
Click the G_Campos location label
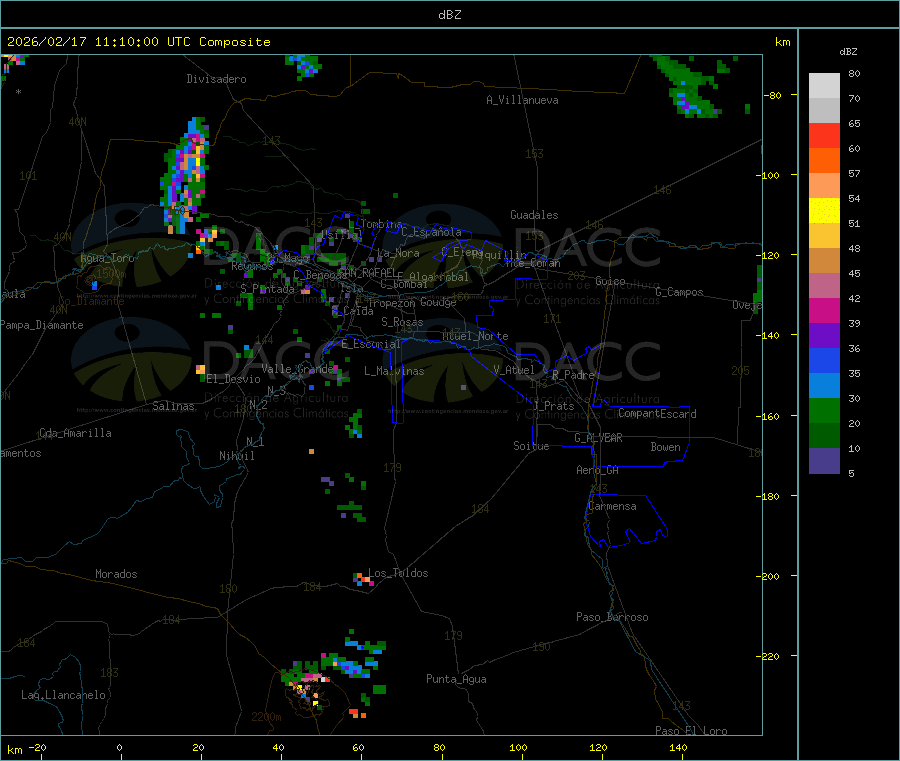[x=680, y=292]
